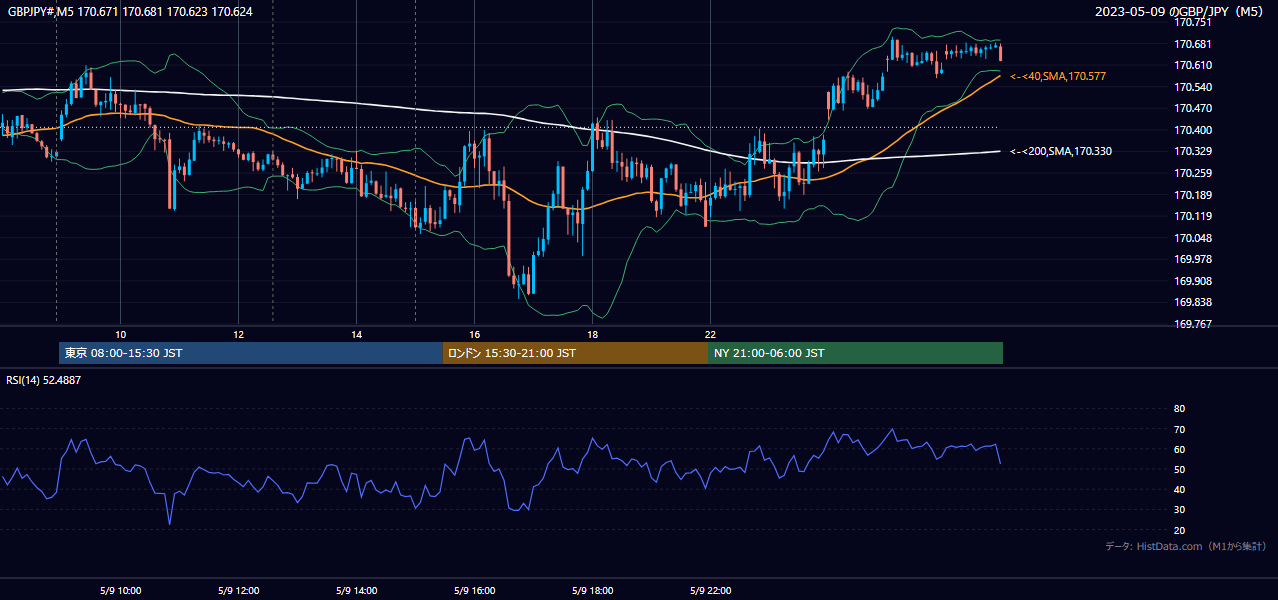The image size is (1278, 600).
Task: Select the 200 SMA 170.330 white label
Action: 1061,151
